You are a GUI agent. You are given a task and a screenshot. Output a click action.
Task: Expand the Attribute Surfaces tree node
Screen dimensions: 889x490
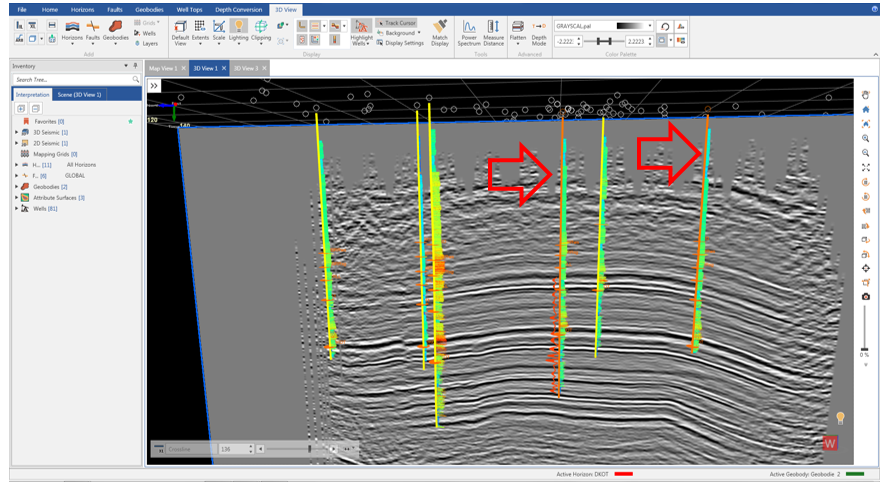[x=16, y=197]
